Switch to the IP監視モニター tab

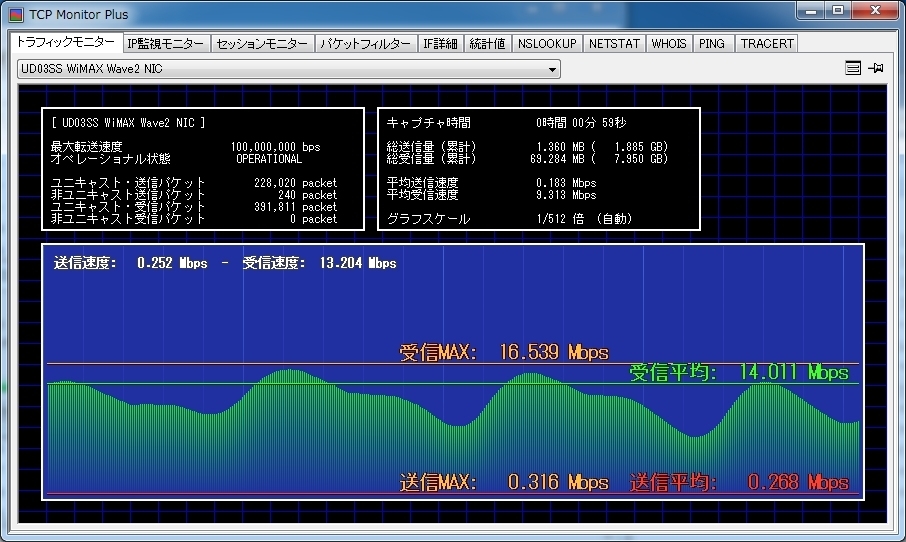166,44
